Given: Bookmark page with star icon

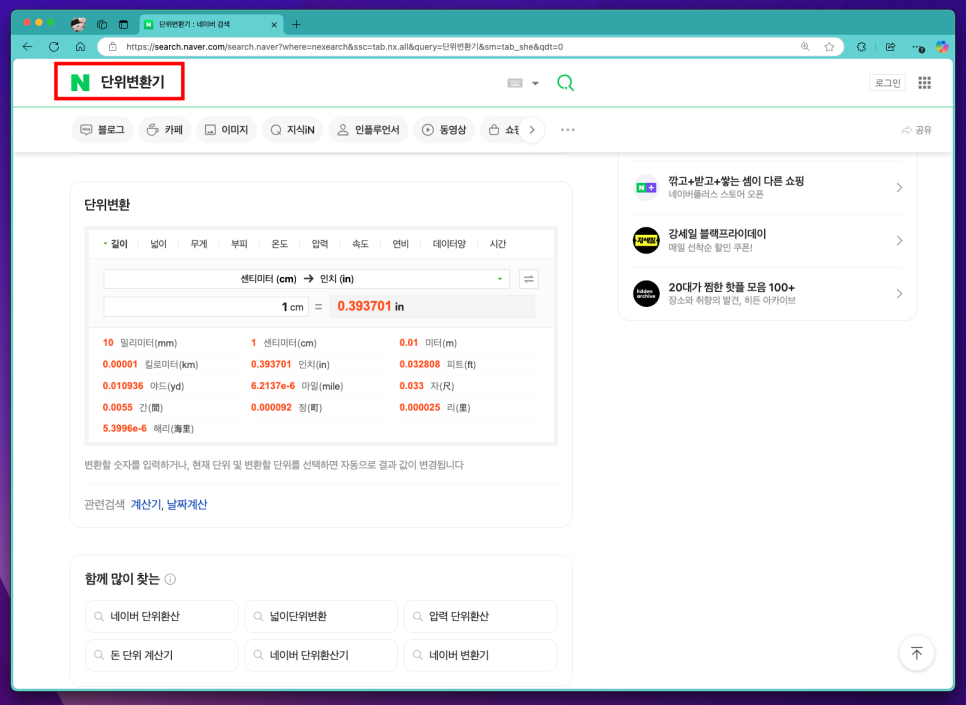Looking at the screenshot, I should click(x=829, y=47).
